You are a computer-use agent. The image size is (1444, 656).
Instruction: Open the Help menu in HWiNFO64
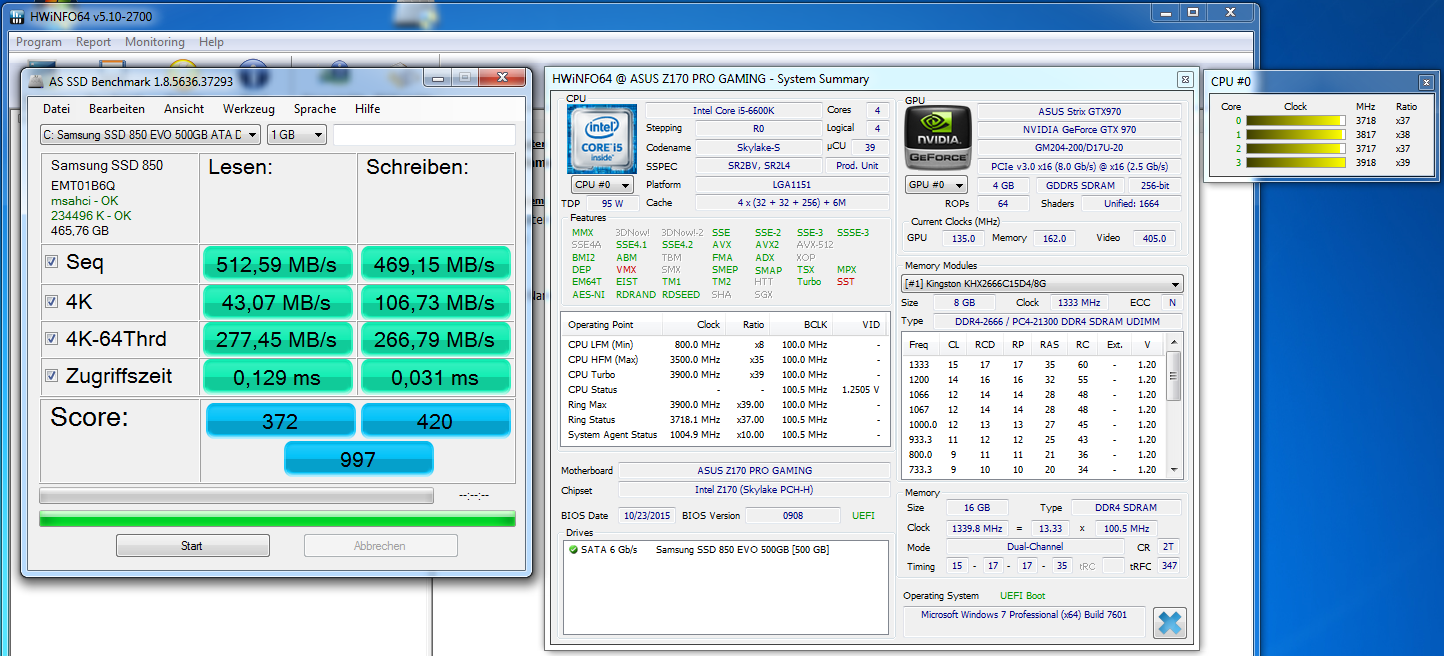click(x=211, y=42)
